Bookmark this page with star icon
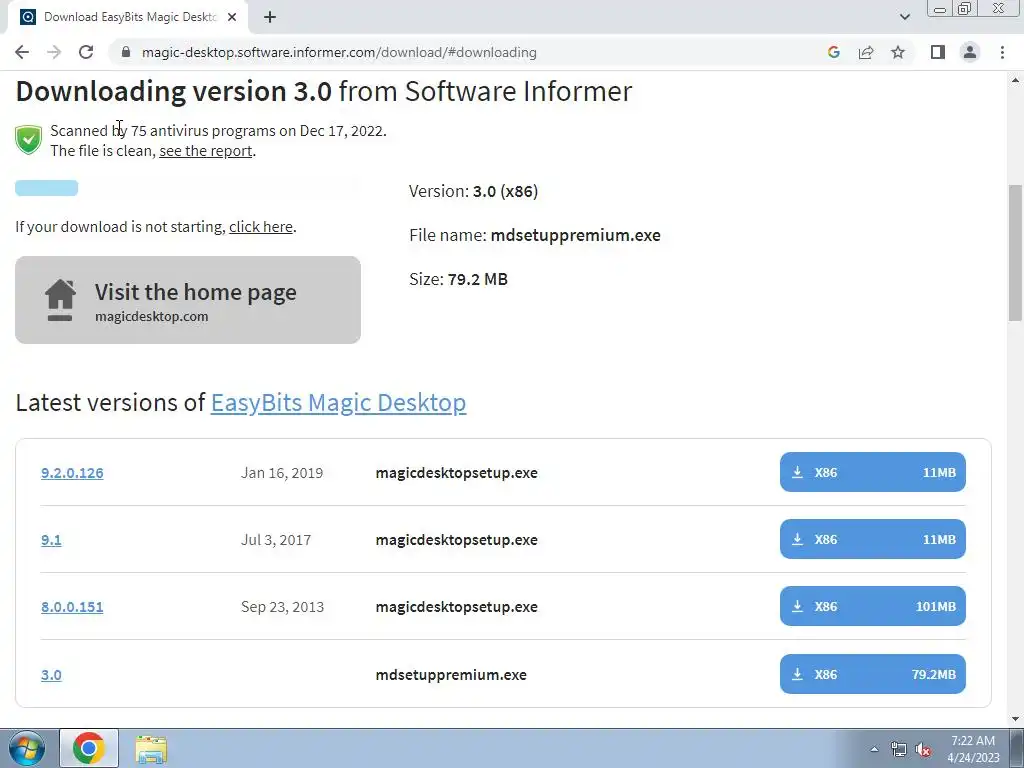Image resolution: width=1024 pixels, height=768 pixels. pos(898,52)
